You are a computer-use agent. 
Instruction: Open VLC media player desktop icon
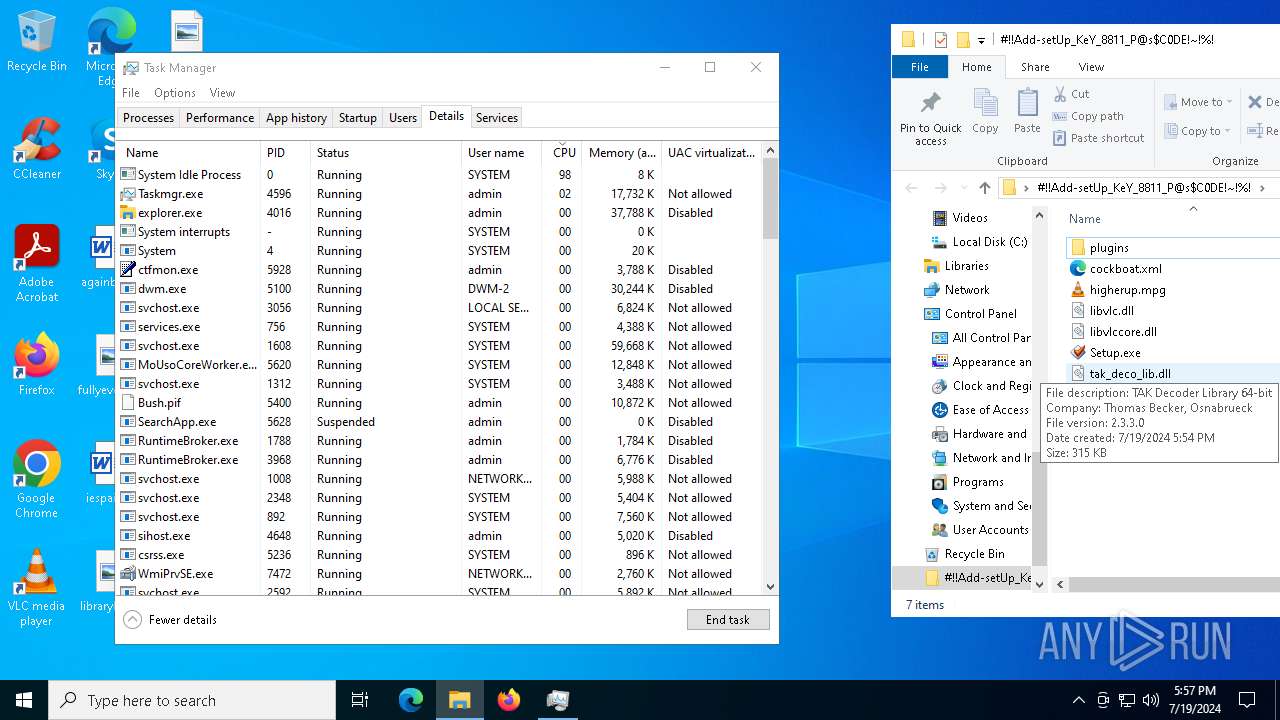36,588
